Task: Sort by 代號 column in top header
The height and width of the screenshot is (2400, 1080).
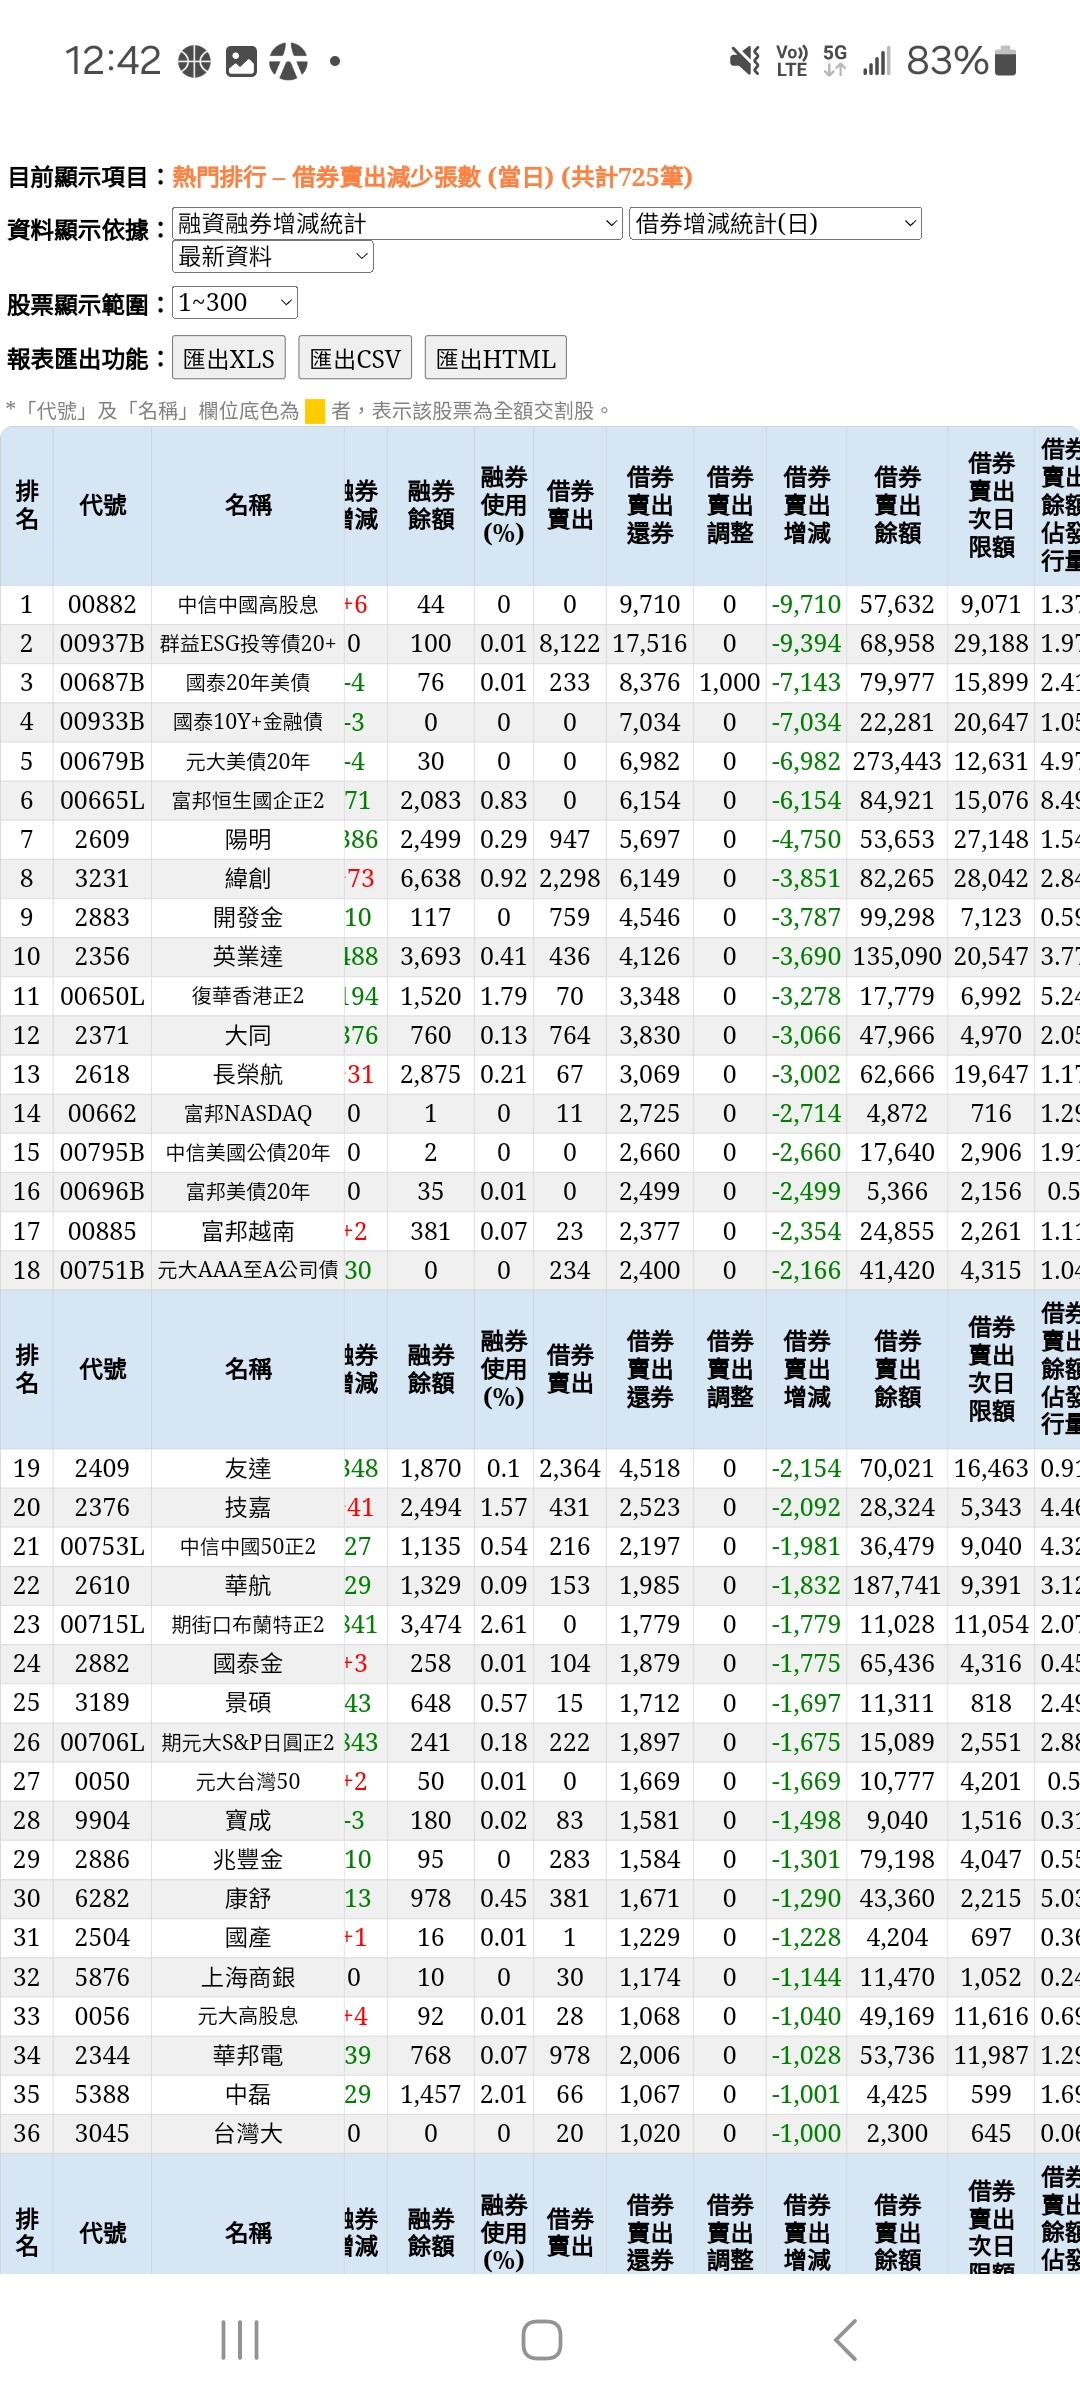Action: 102,505
